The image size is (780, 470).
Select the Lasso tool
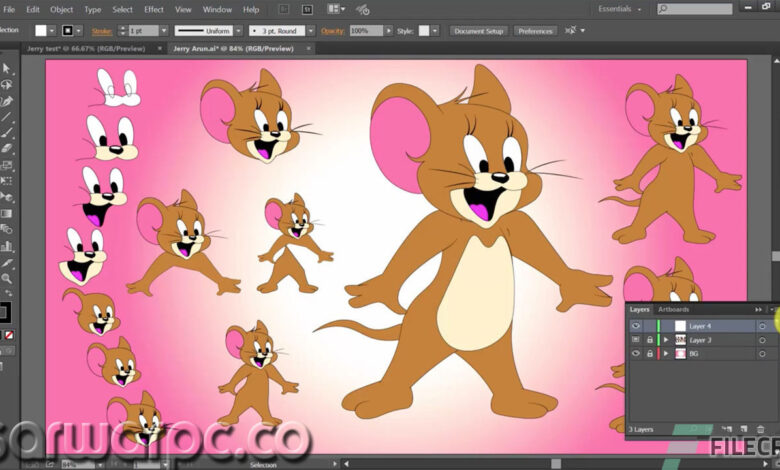coord(6,85)
